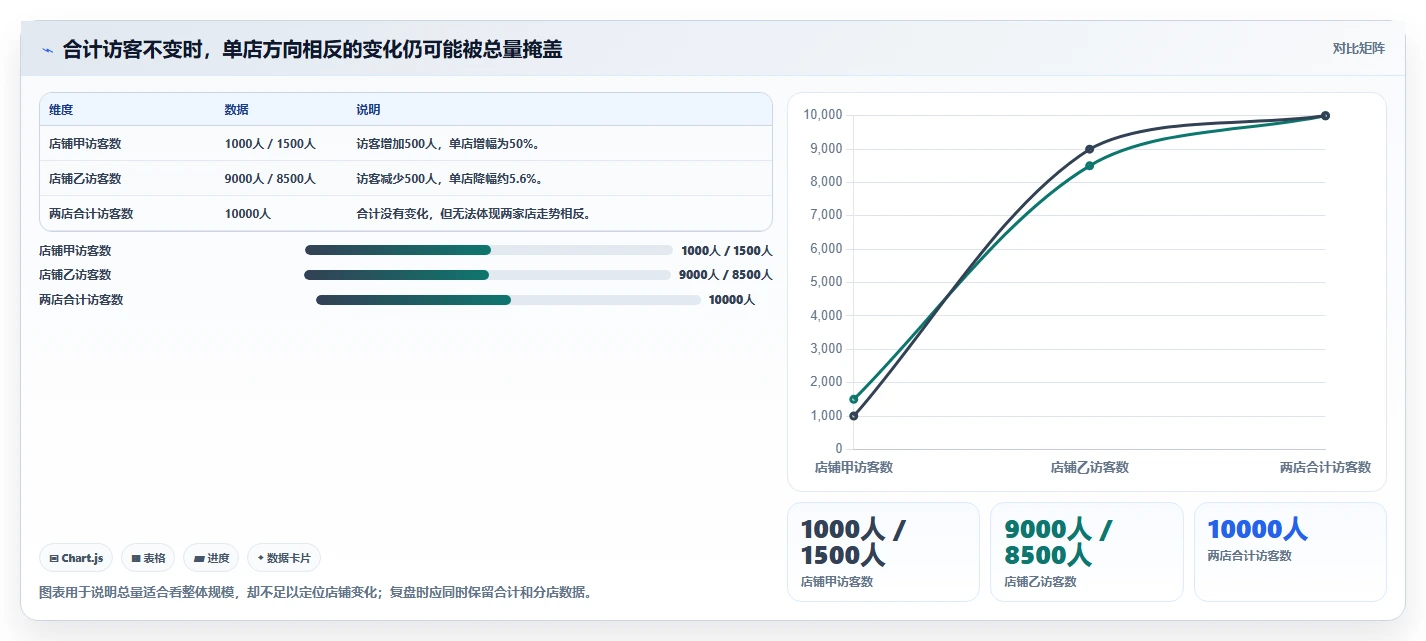Click table cell 店铺甲访客数

click(x=85, y=144)
